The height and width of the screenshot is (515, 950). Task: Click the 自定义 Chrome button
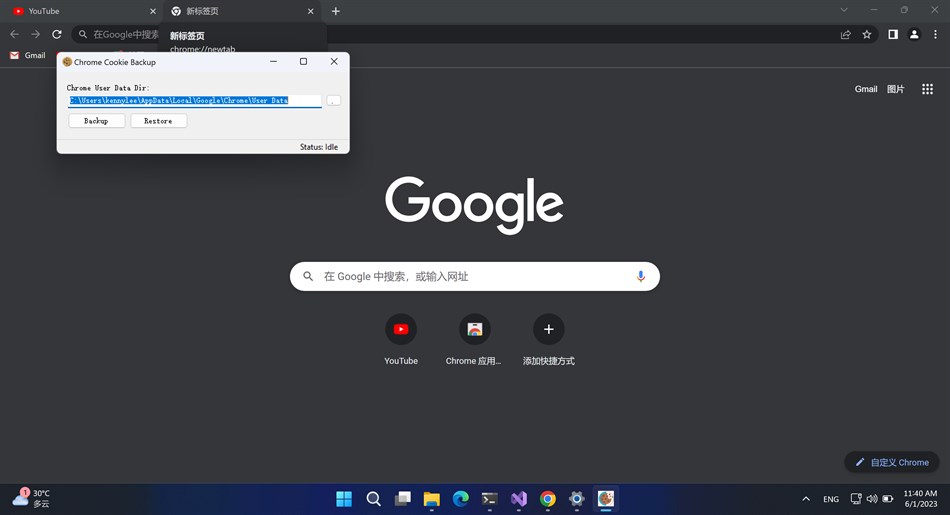[x=892, y=462]
